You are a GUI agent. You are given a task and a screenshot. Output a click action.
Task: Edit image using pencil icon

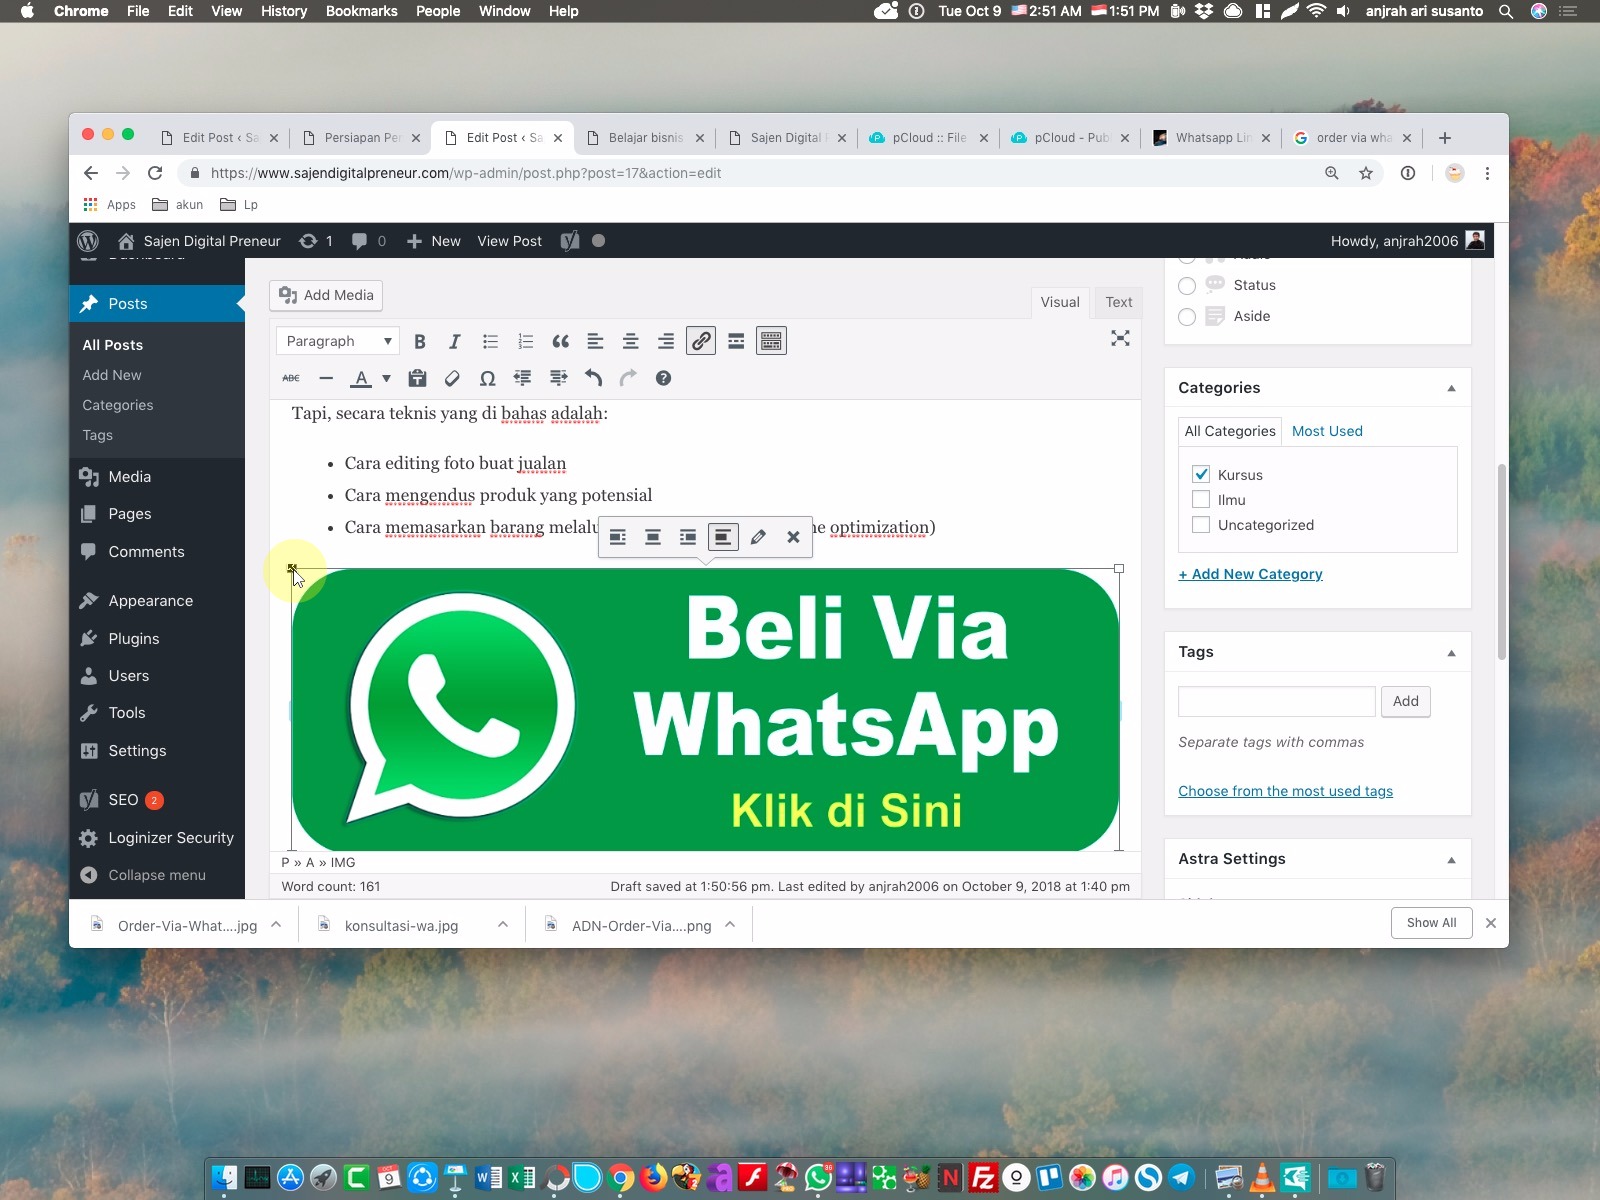758,537
